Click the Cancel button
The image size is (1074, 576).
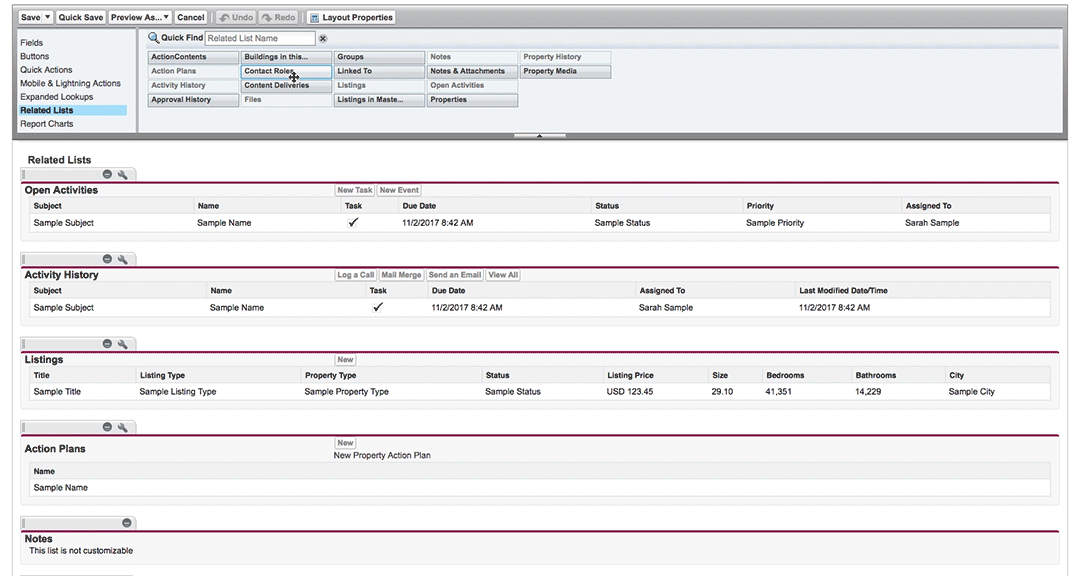click(x=190, y=17)
